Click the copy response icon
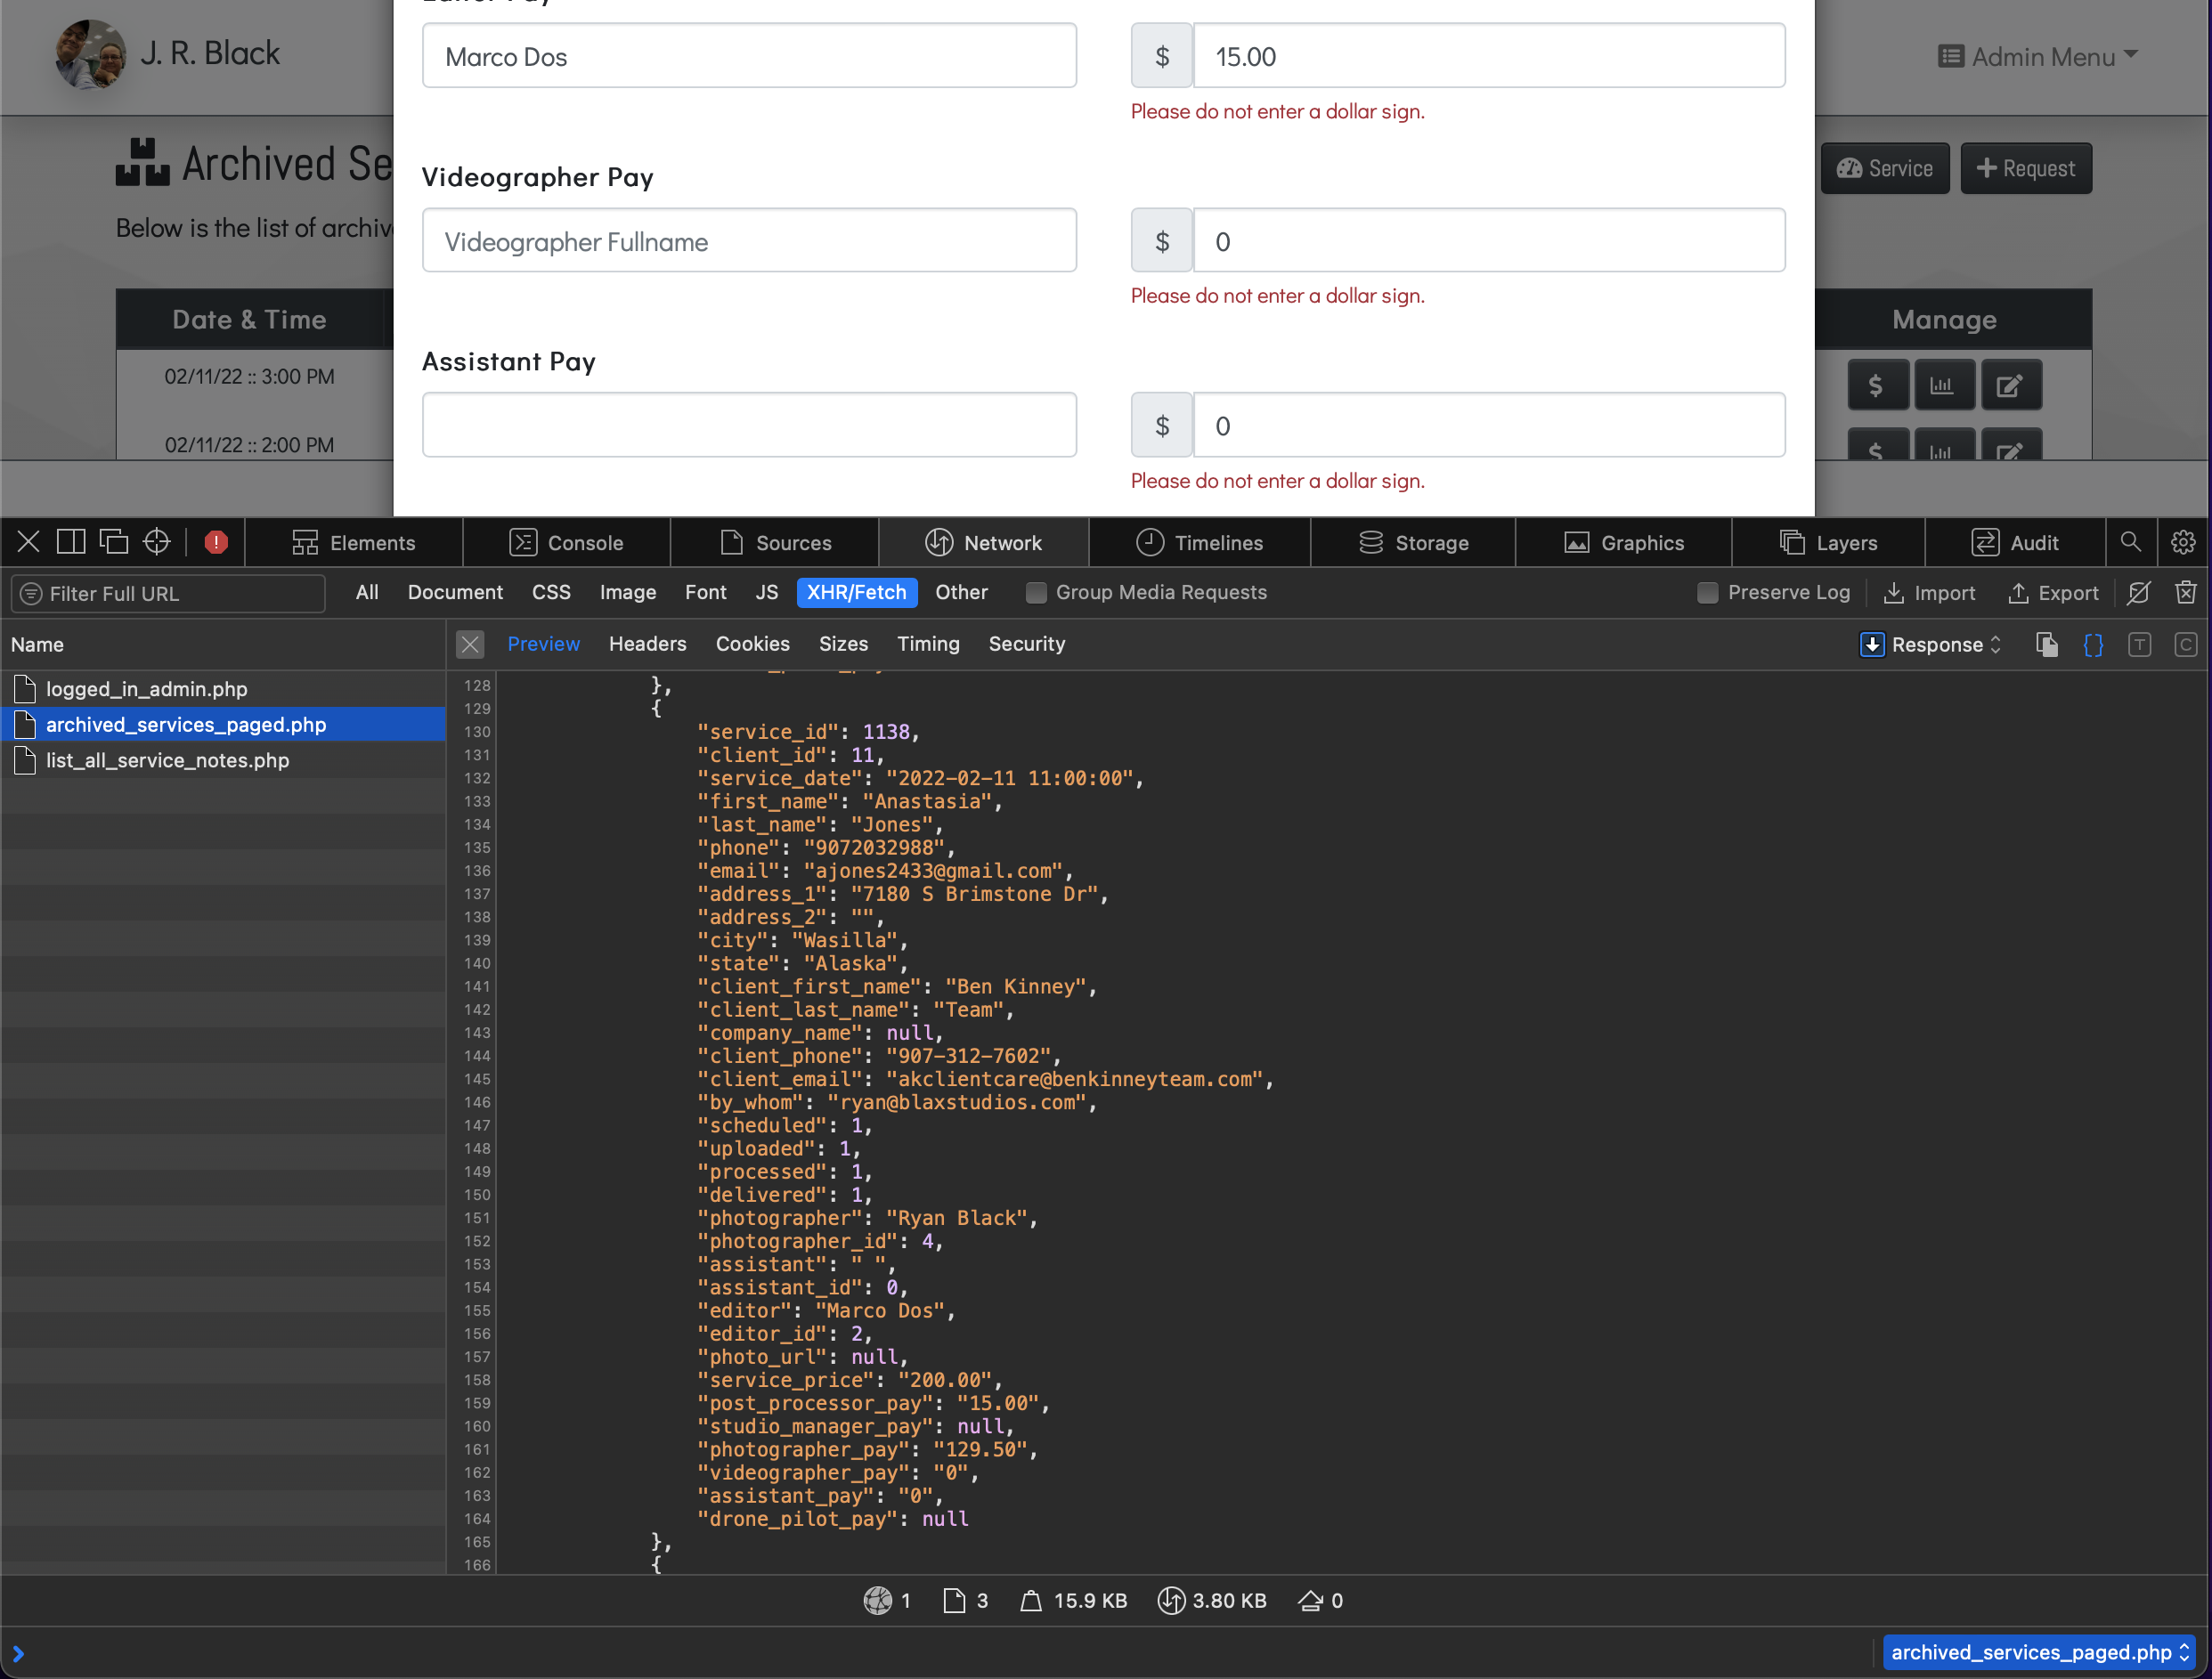 coord(2046,645)
